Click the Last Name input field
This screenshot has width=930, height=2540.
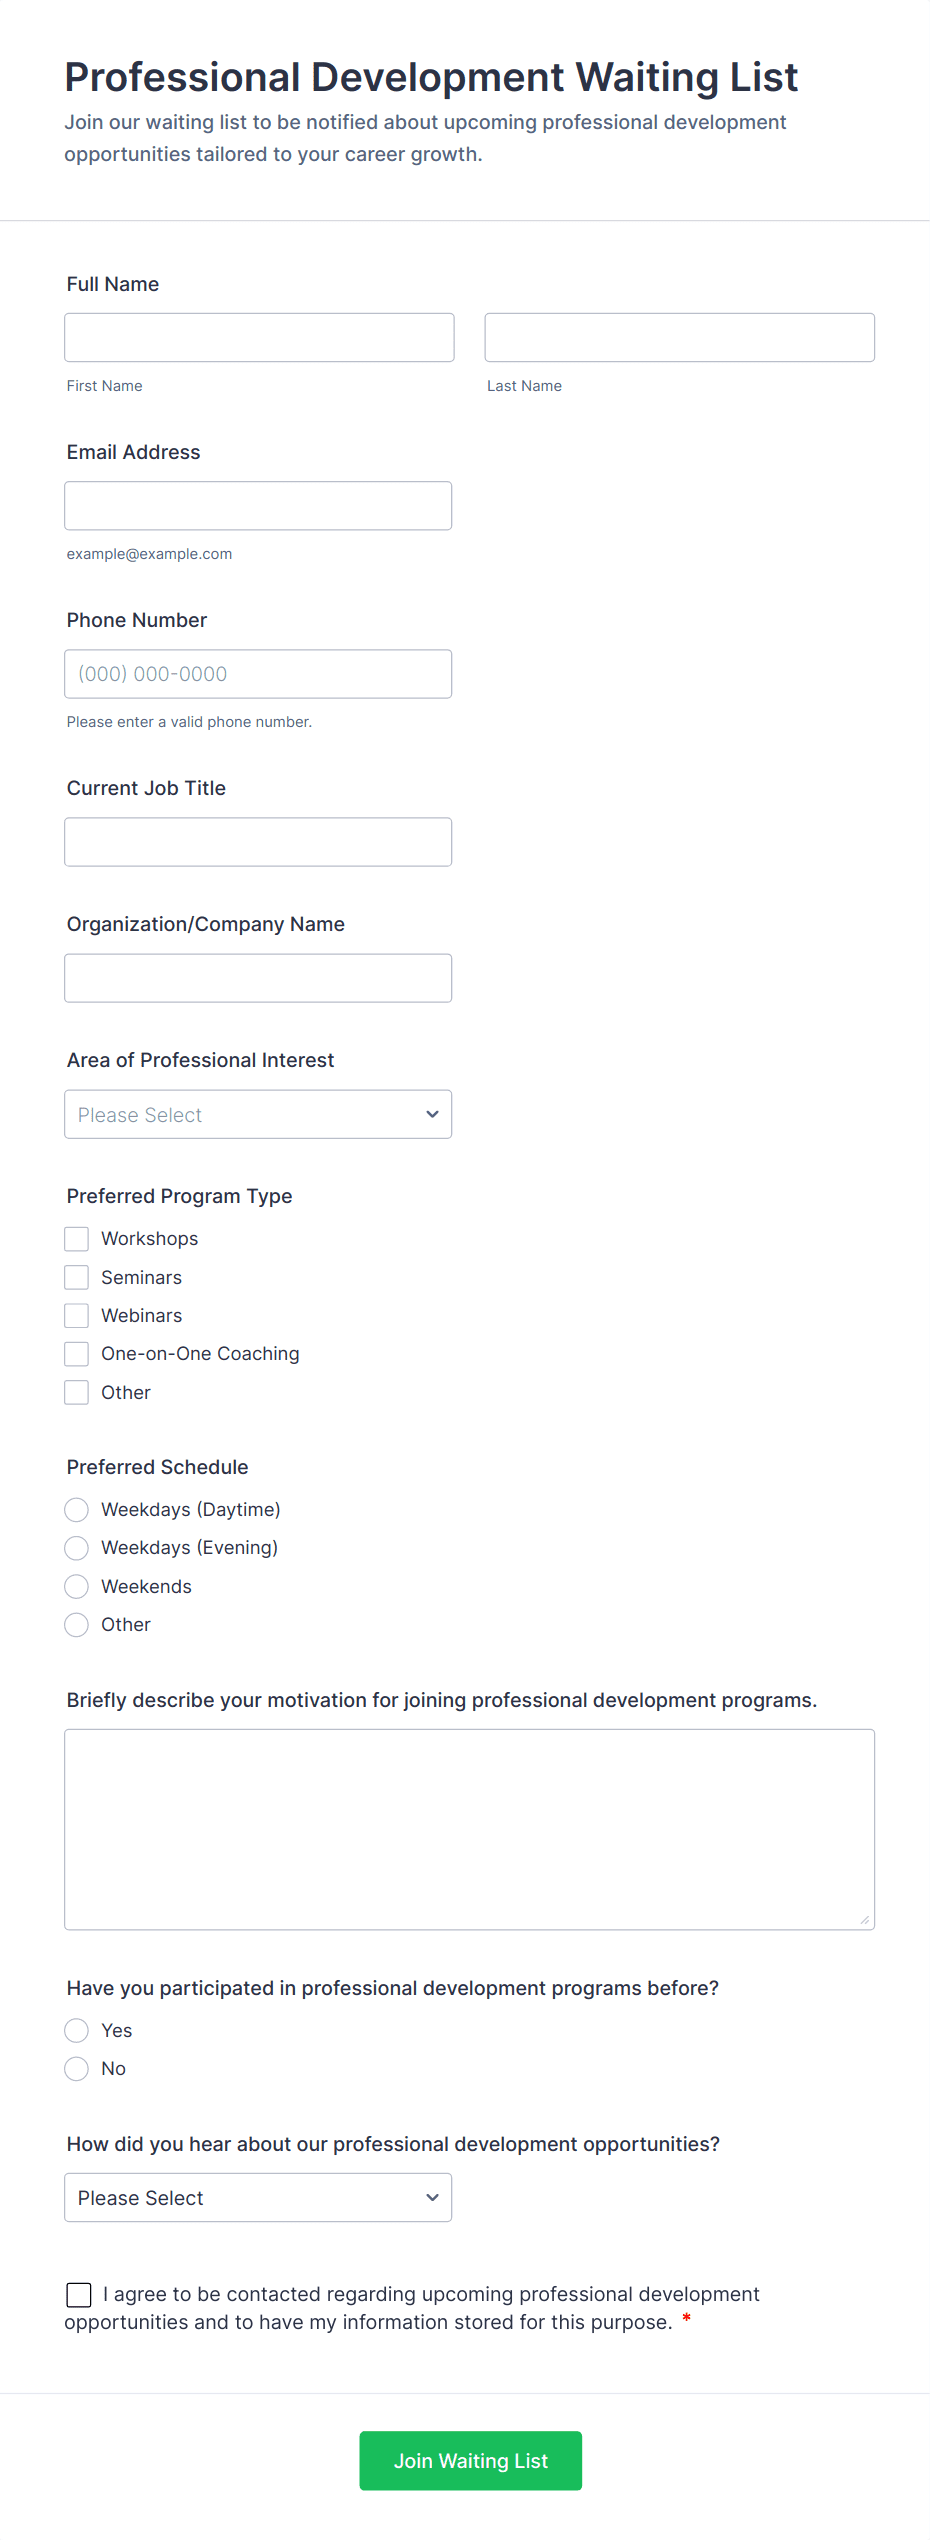679,337
